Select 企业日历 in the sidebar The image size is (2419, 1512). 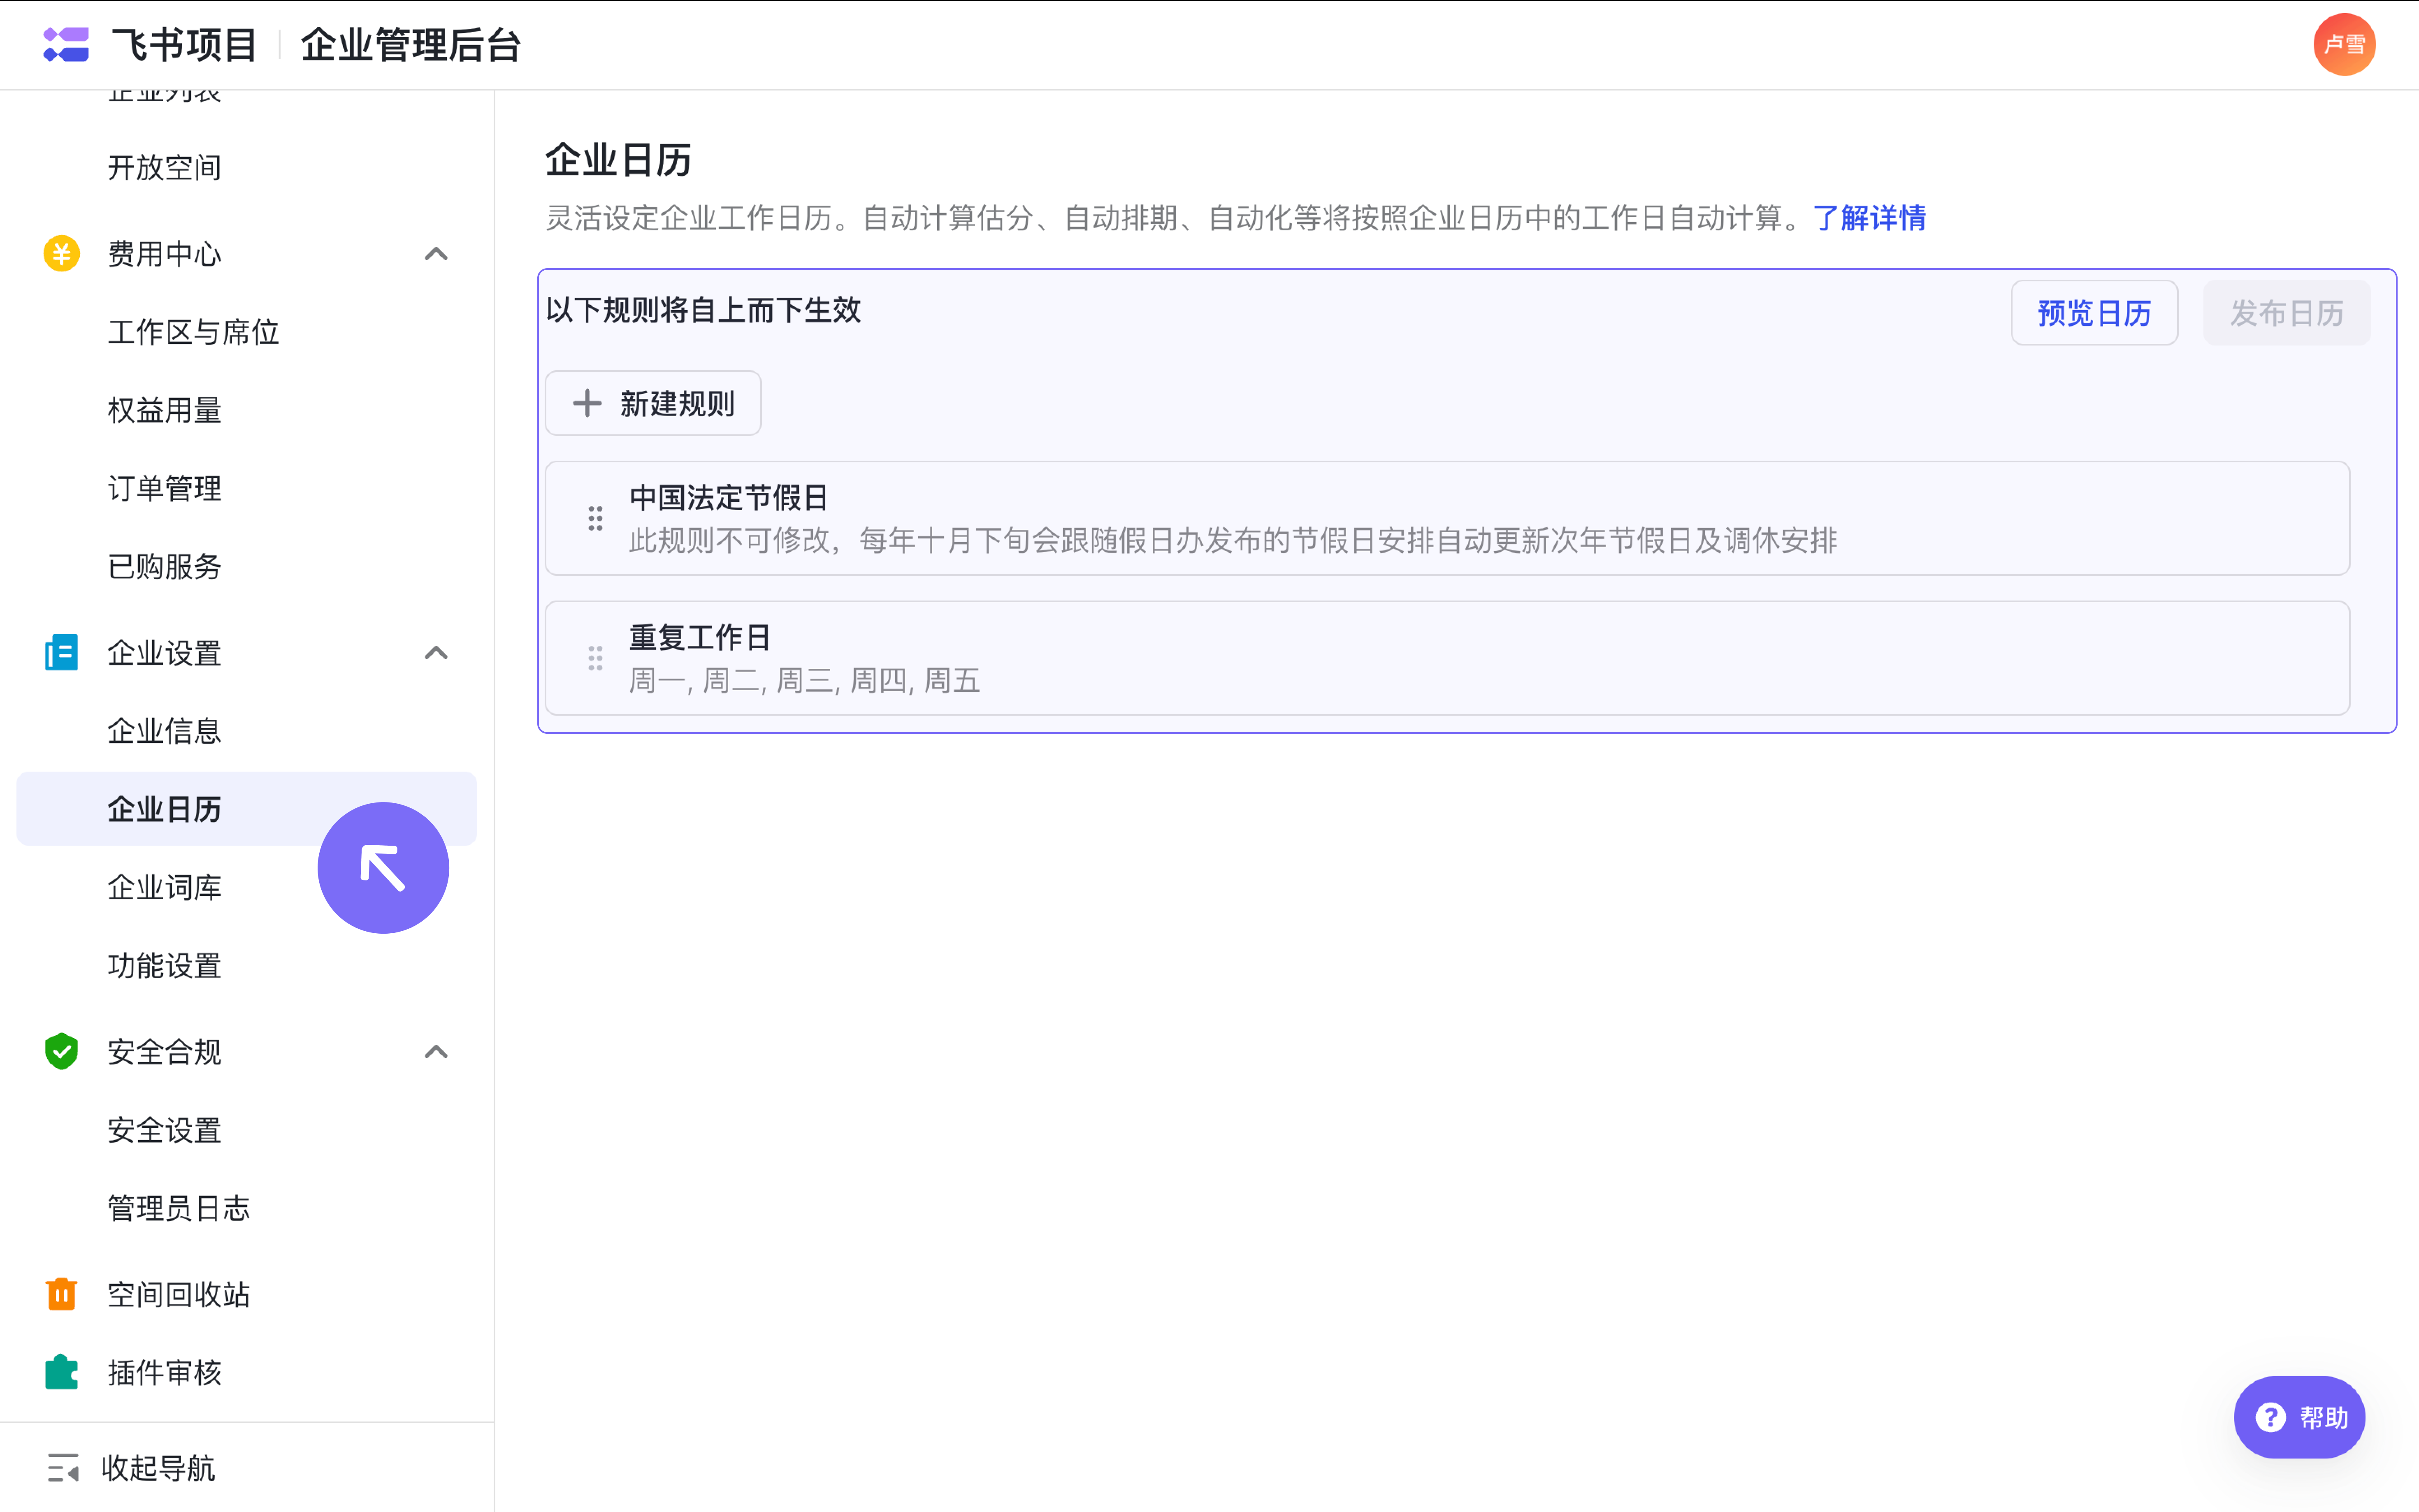[247, 809]
